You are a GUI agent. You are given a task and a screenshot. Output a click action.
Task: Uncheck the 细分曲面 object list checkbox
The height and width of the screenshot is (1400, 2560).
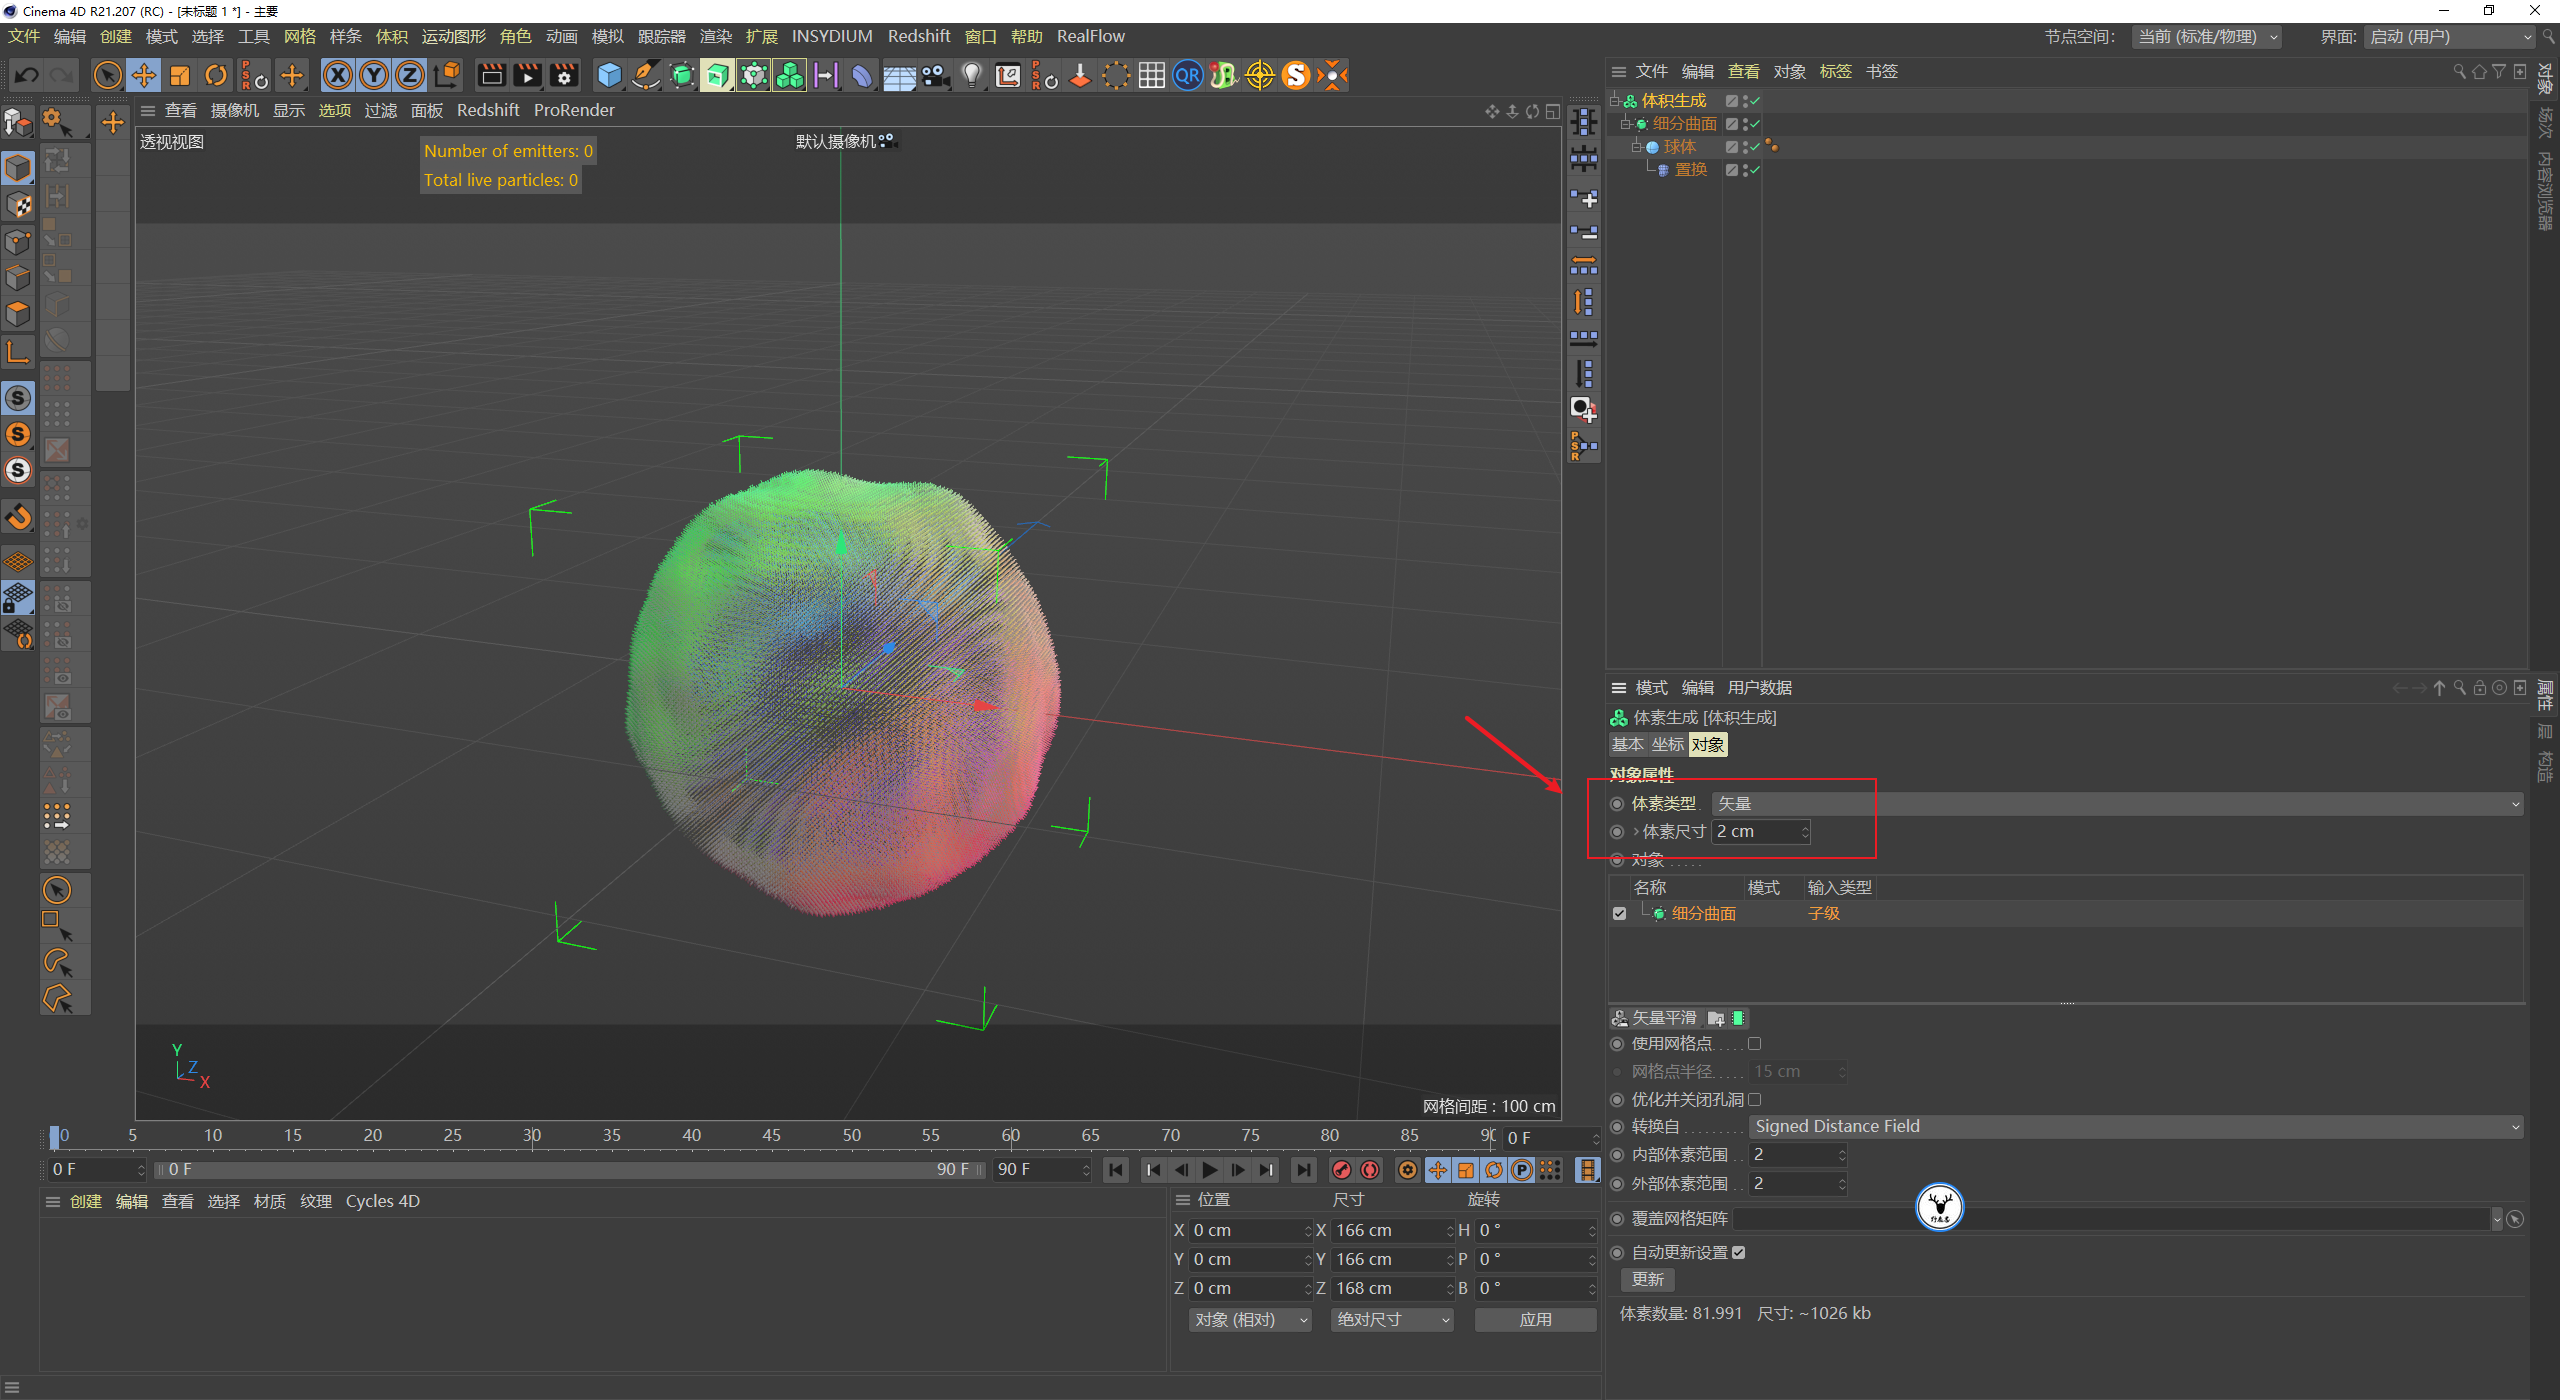pyautogui.click(x=1619, y=913)
